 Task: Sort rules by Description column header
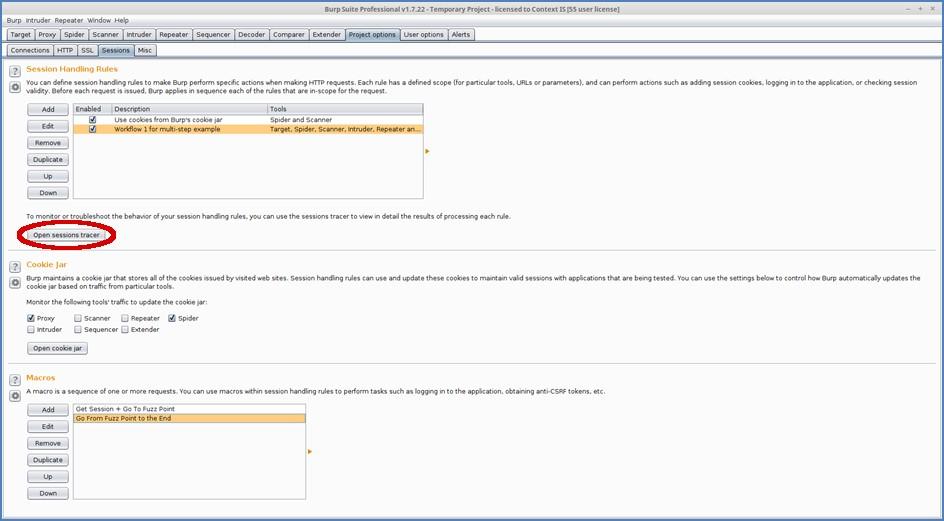click(x=190, y=109)
